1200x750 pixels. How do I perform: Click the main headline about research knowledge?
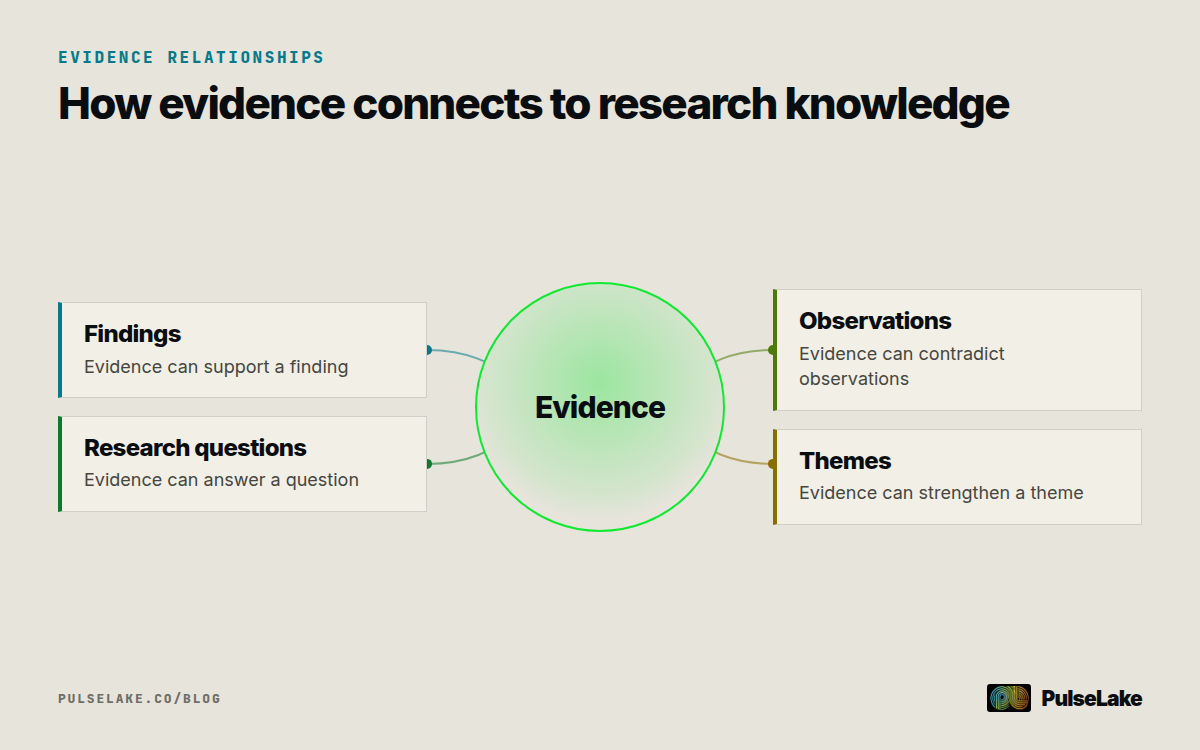coord(533,105)
